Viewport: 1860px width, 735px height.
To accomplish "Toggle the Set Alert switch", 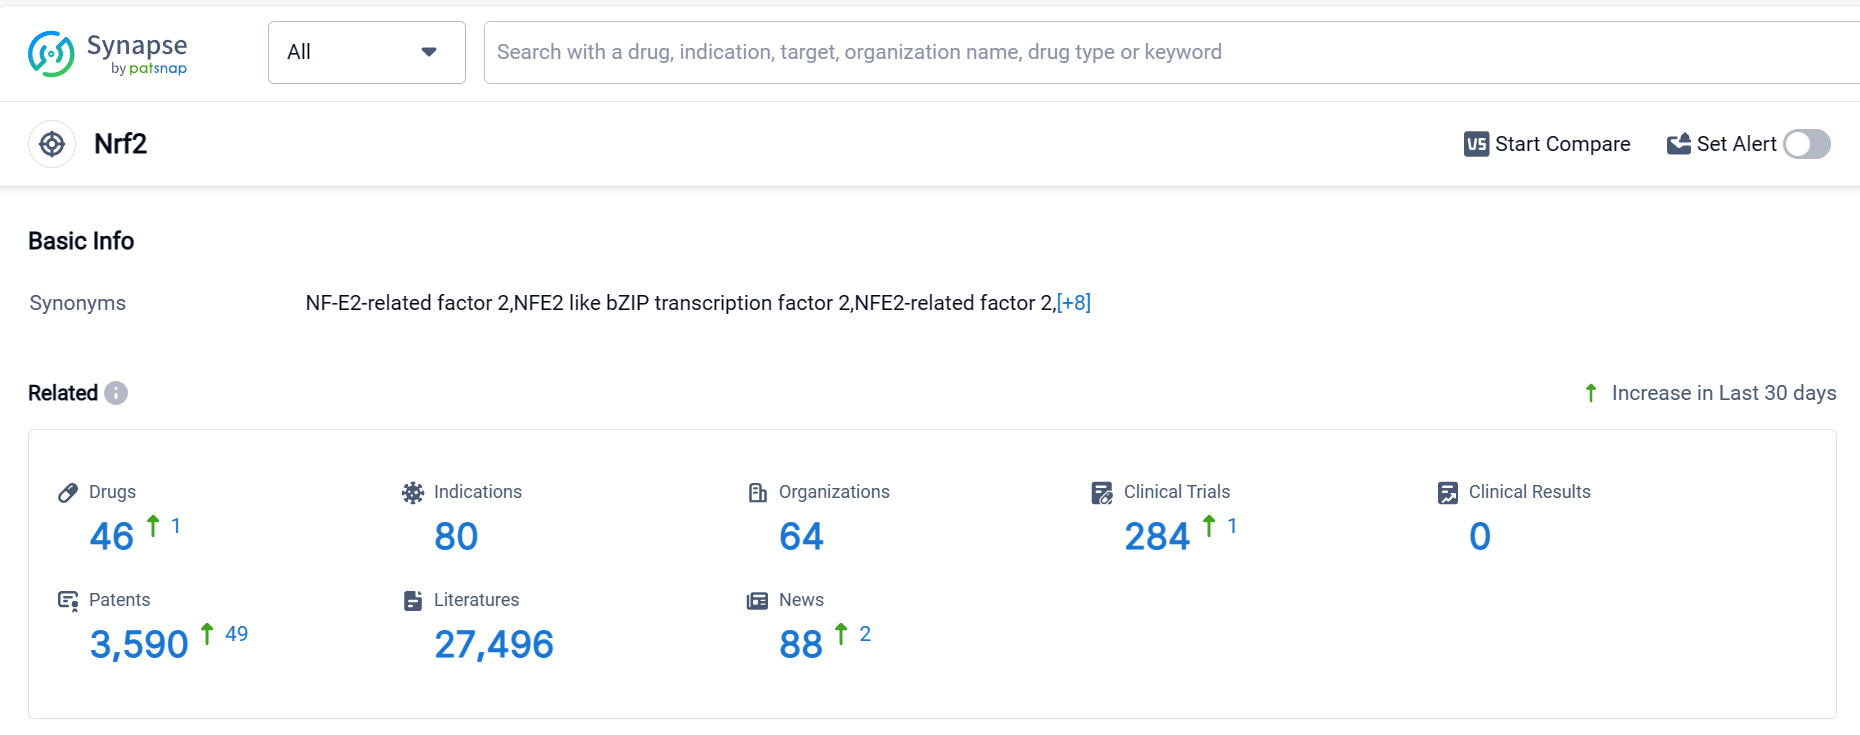I will [x=1807, y=144].
